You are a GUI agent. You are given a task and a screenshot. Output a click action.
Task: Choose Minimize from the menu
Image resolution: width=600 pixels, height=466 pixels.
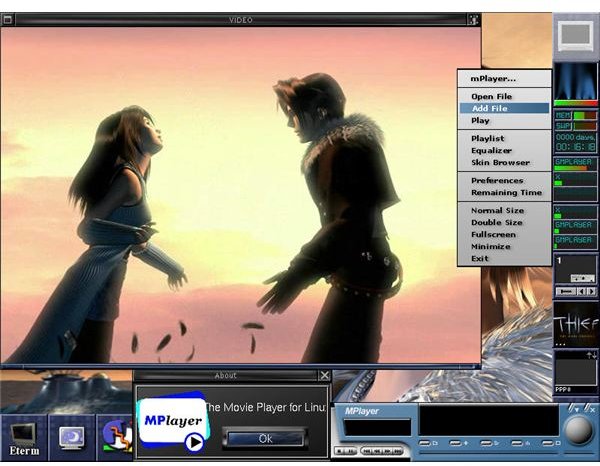point(491,246)
